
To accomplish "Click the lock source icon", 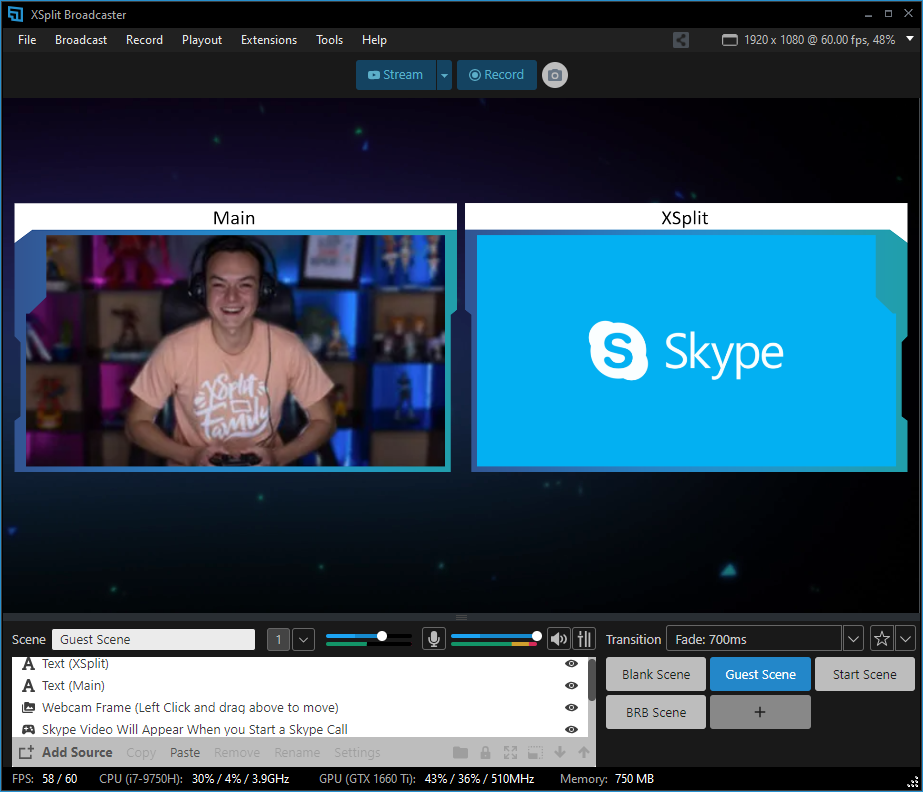I will click(x=485, y=753).
